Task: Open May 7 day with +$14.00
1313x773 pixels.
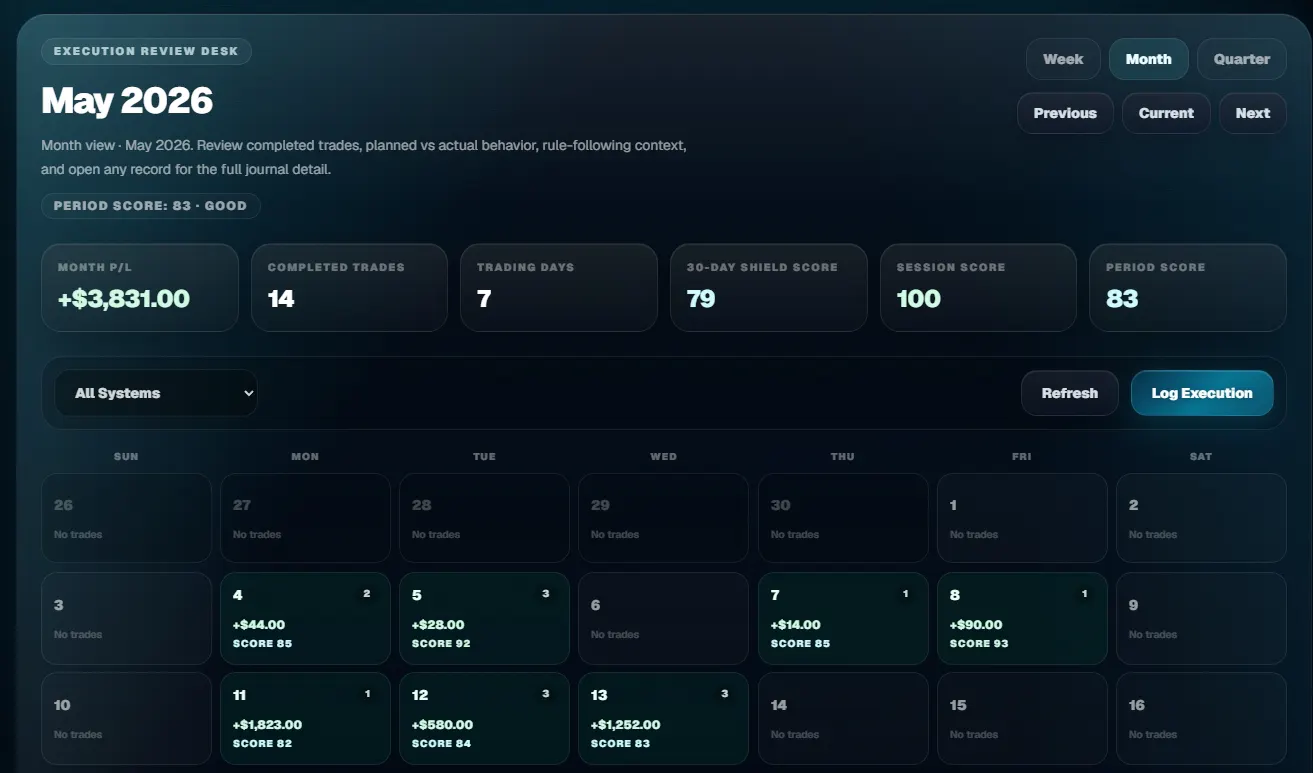Action: click(x=843, y=618)
